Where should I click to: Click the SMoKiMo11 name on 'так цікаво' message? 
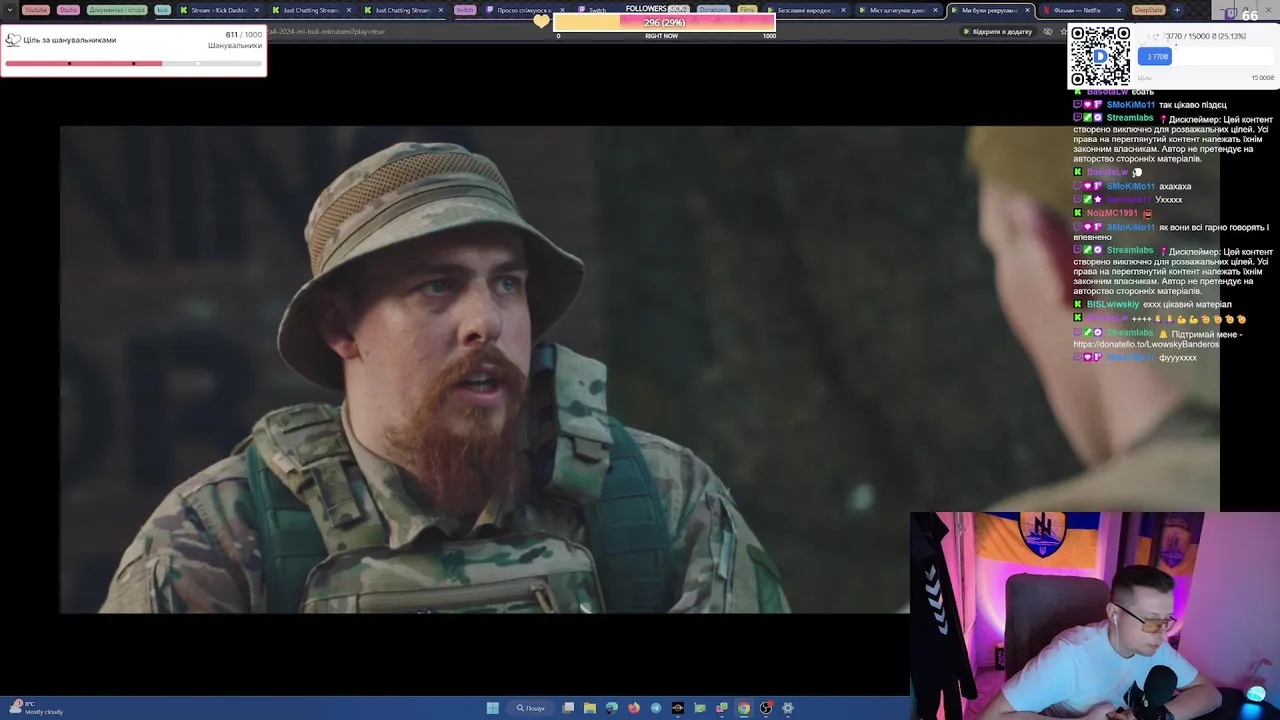(1130, 105)
